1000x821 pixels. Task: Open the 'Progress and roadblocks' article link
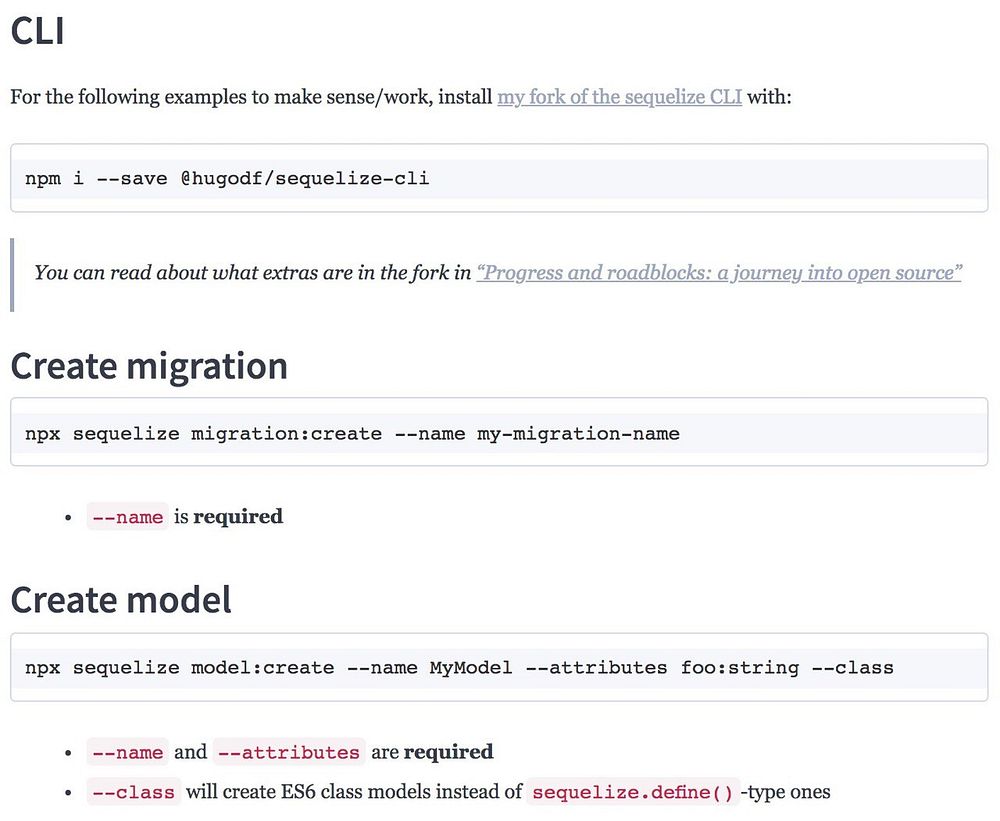pos(719,273)
